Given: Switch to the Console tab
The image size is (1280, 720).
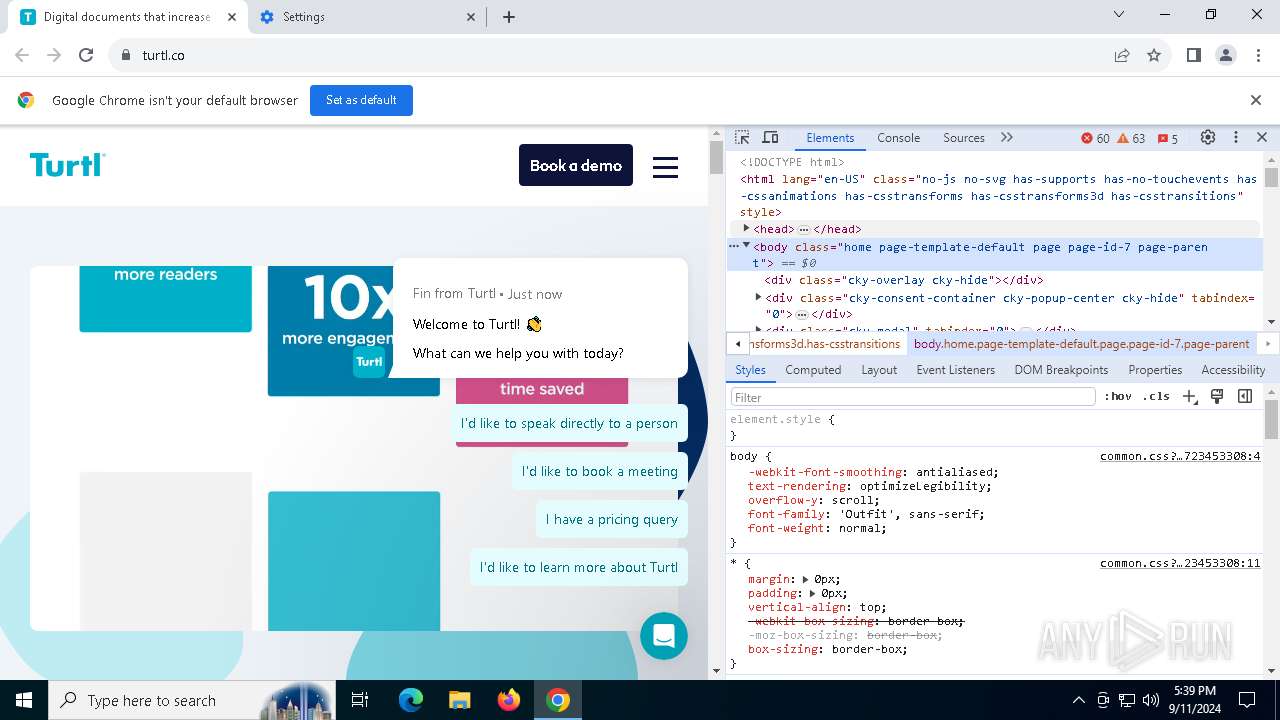Looking at the screenshot, I should click(898, 138).
